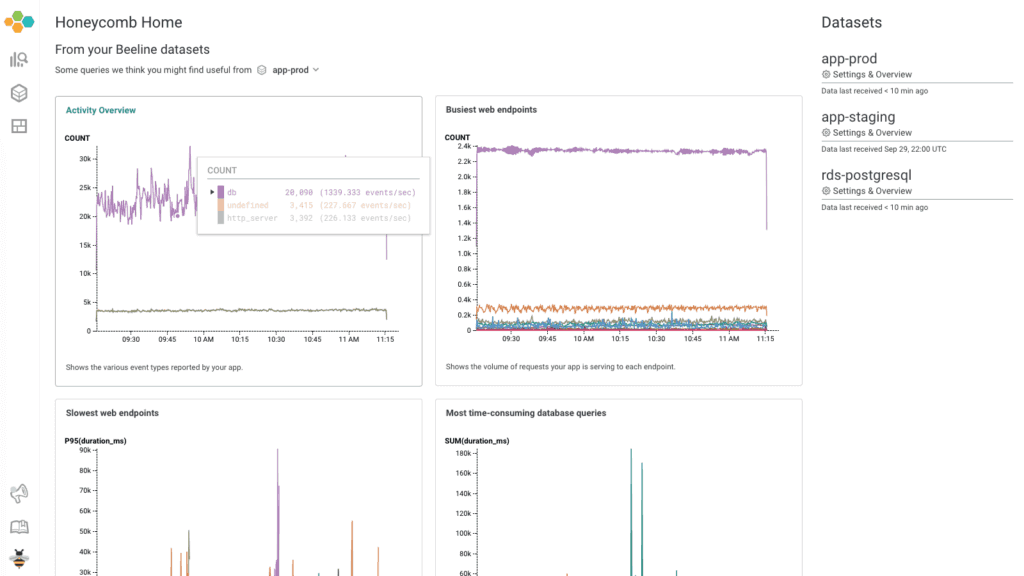1024x576 pixels.
Task: Open the documentation book icon
Action: coord(19,526)
